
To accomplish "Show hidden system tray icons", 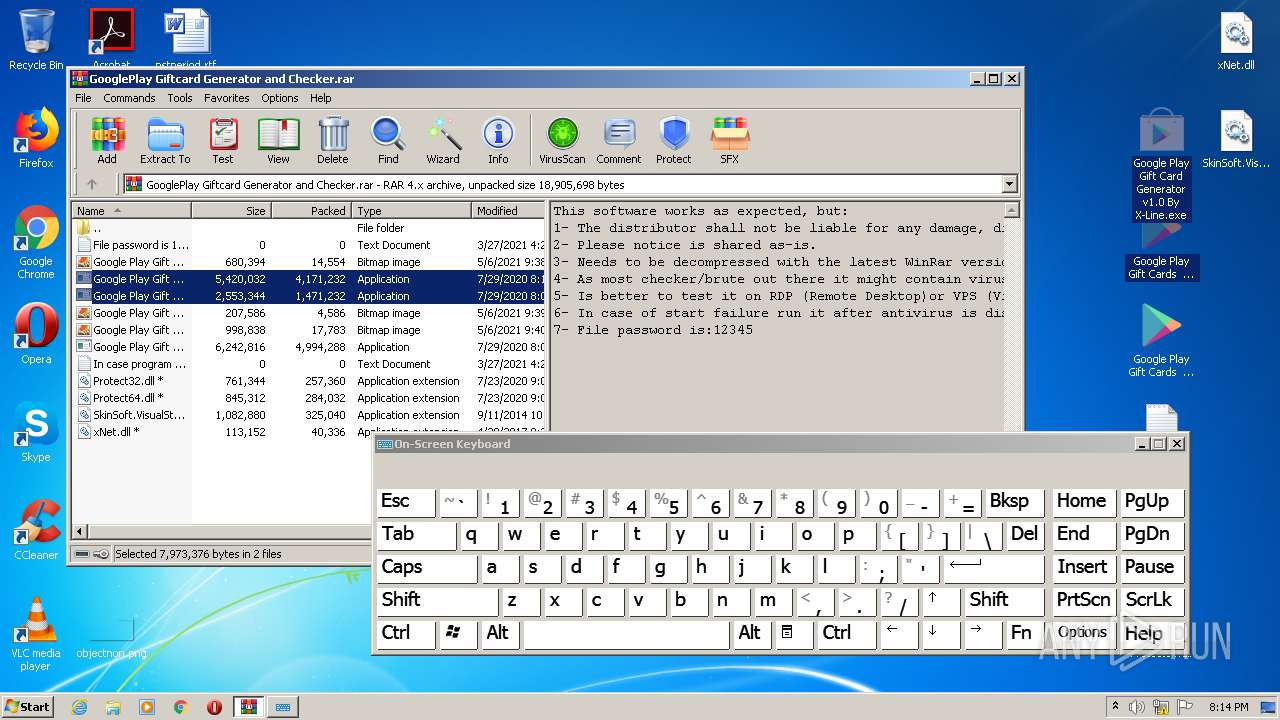I will pyautogui.click(x=1114, y=707).
